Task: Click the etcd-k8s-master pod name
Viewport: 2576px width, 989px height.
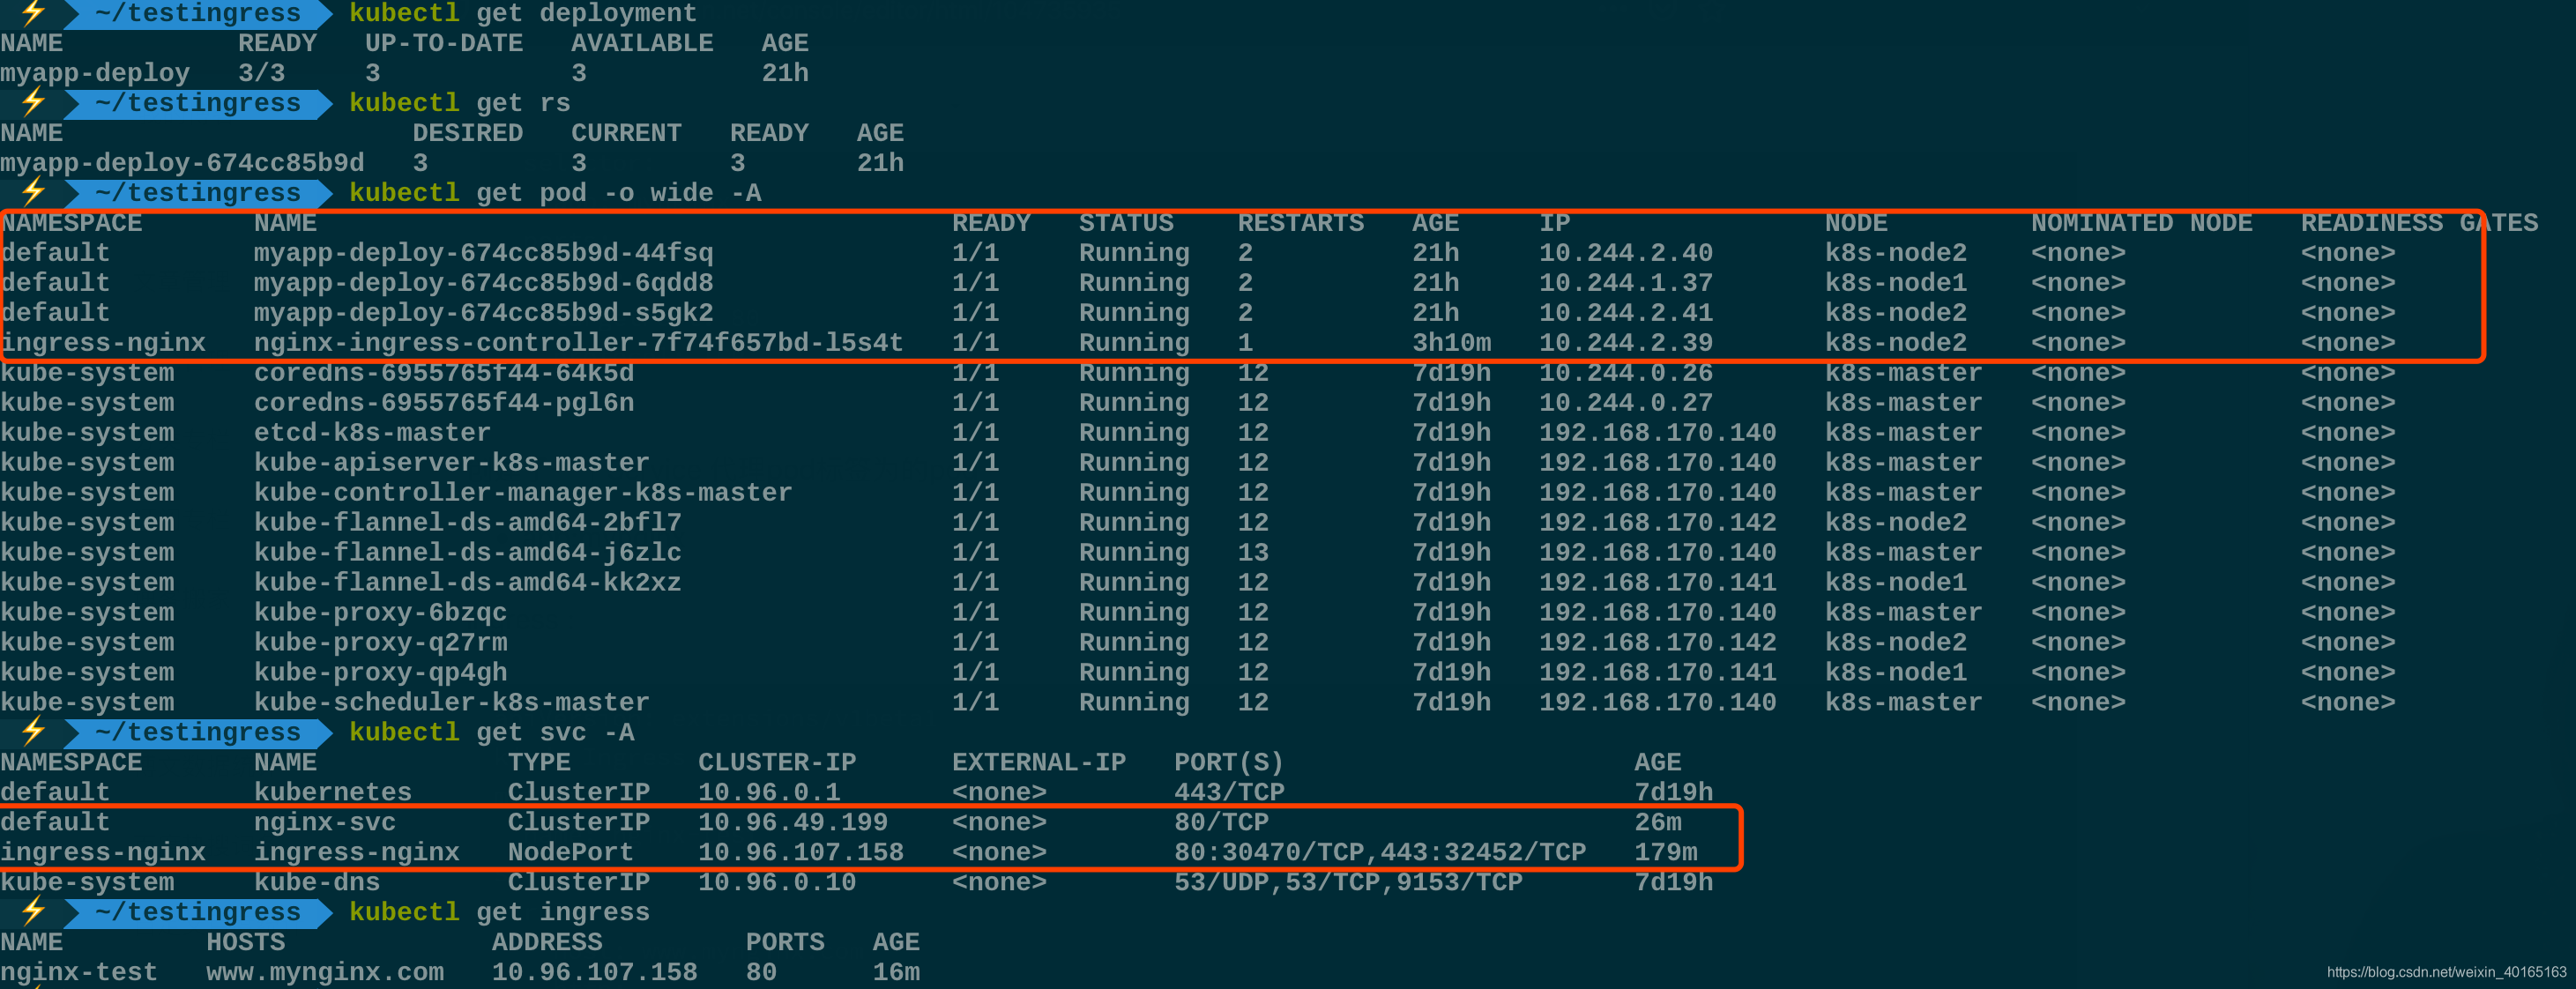Action: [x=372, y=433]
